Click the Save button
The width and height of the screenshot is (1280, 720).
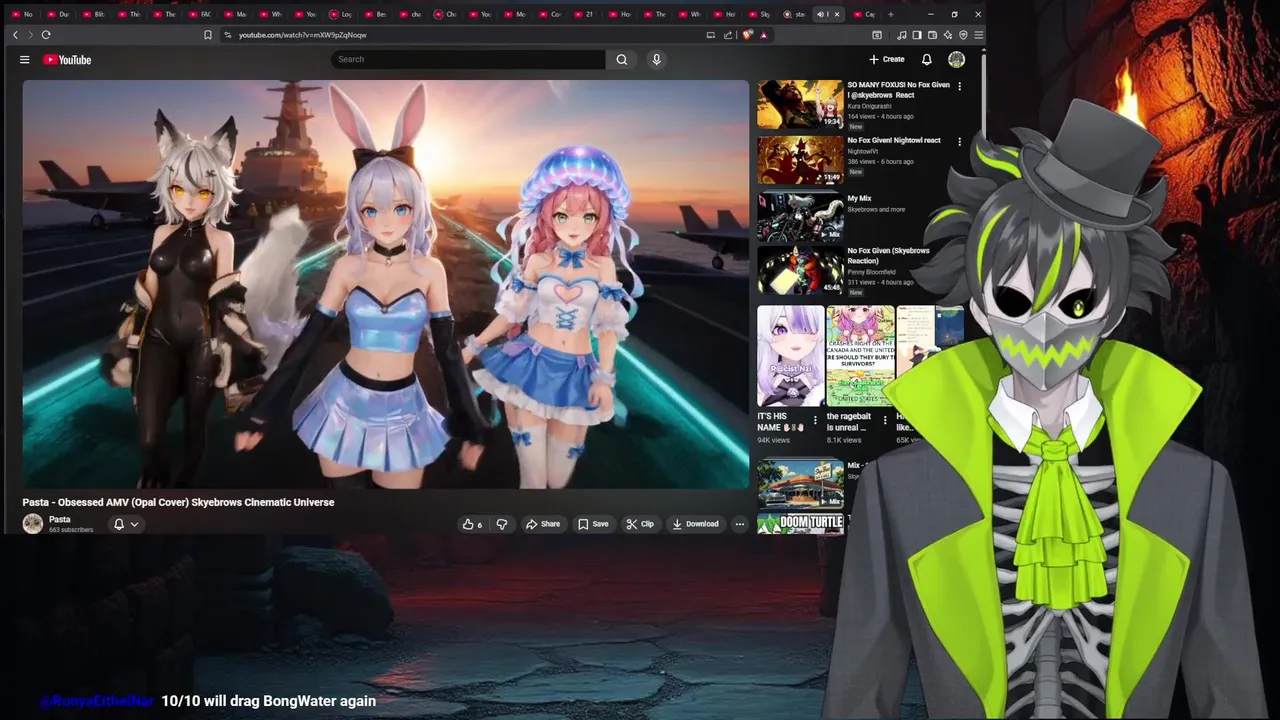(593, 524)
